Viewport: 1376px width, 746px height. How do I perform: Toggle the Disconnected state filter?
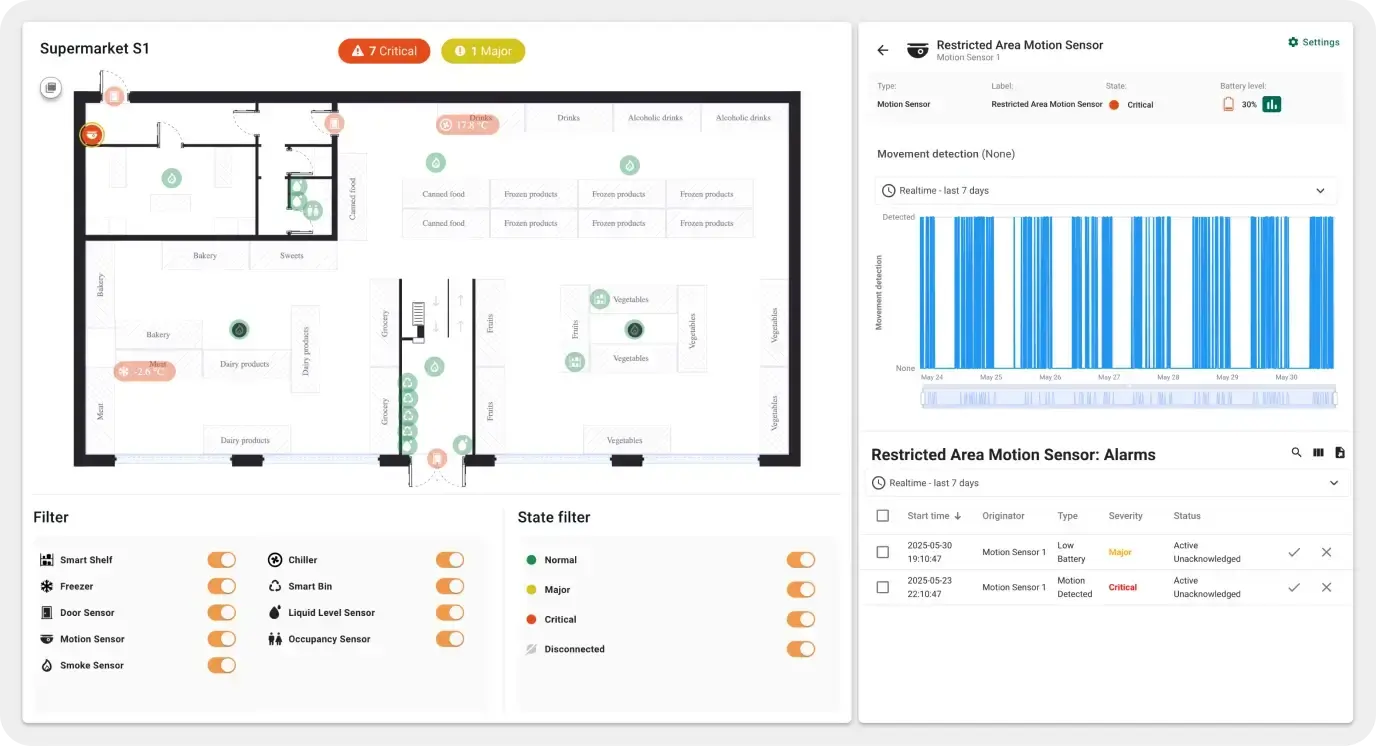coord(800,649)
